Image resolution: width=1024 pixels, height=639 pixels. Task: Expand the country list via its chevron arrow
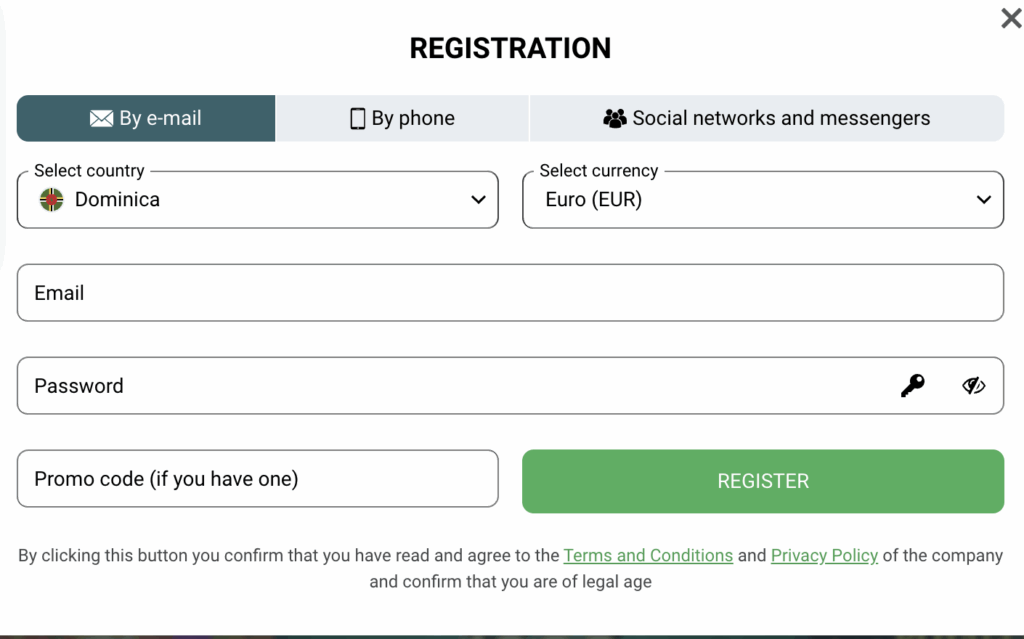477,199
